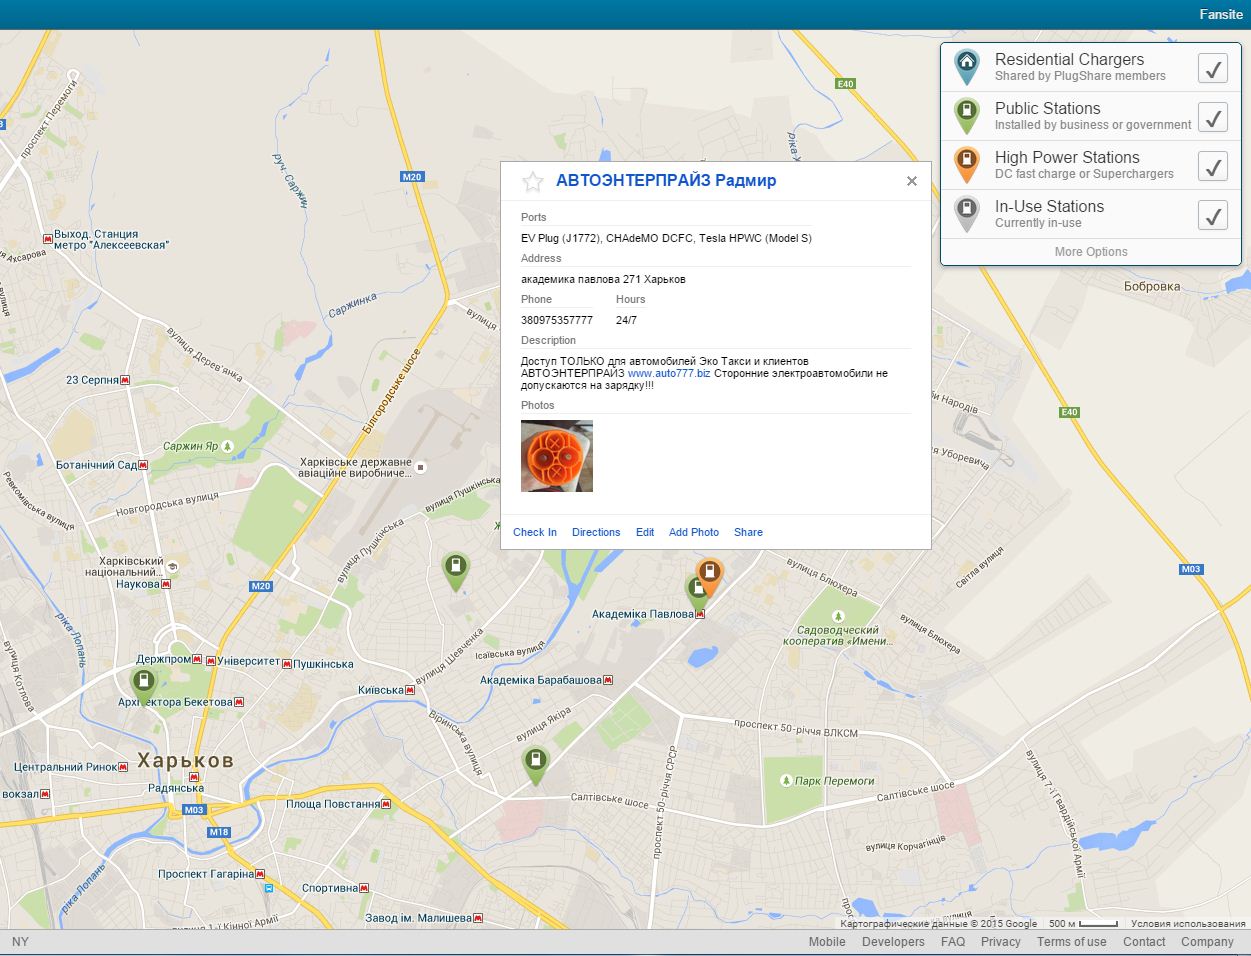
Task: Click Check In for this station
Action: pyautogui.click(x=535, y=532)
